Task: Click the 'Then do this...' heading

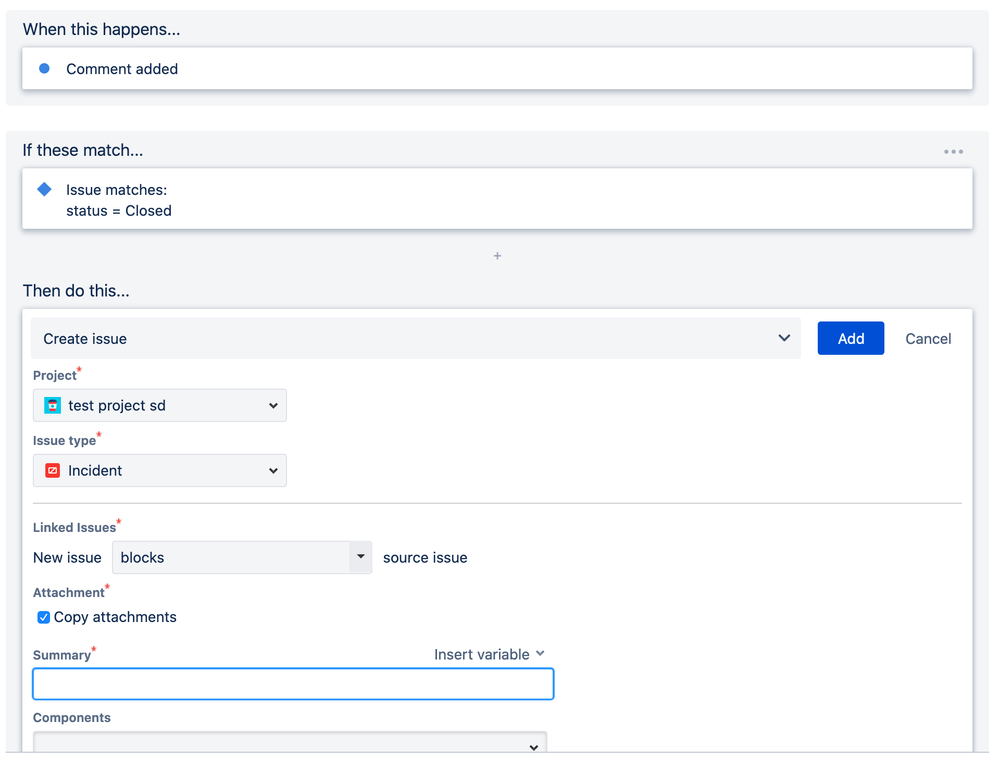Action: coord(76,291)
